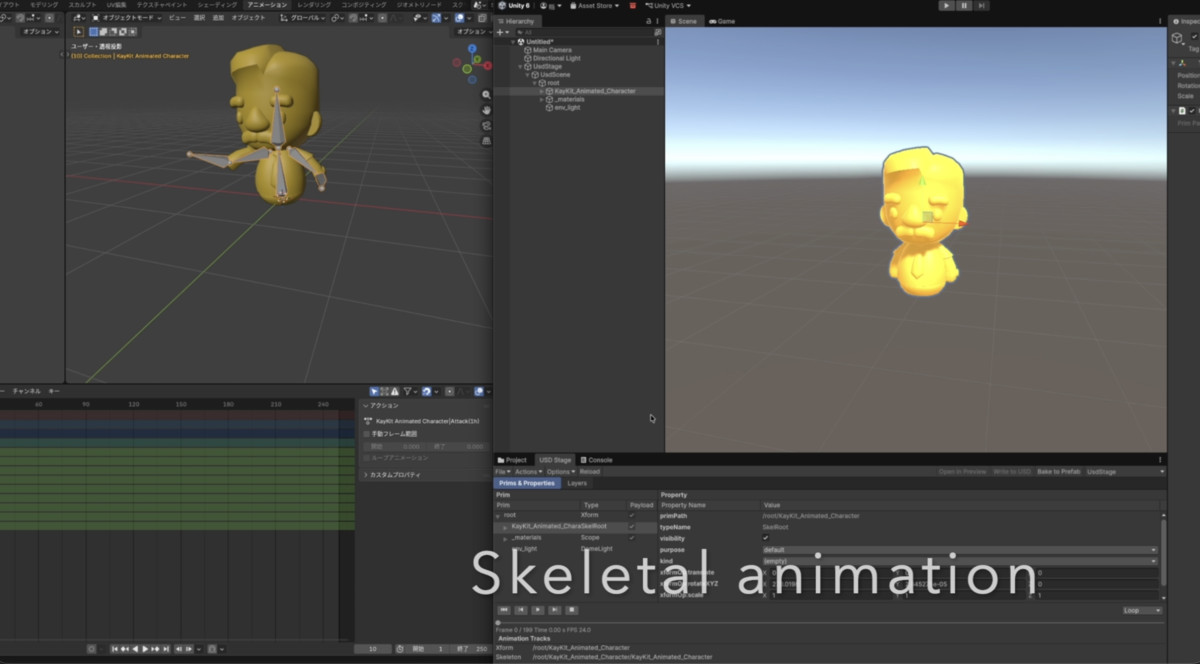1200x664 pixels.
Task: Select the Prims & Properties tab
Action: tap(529, 483)
